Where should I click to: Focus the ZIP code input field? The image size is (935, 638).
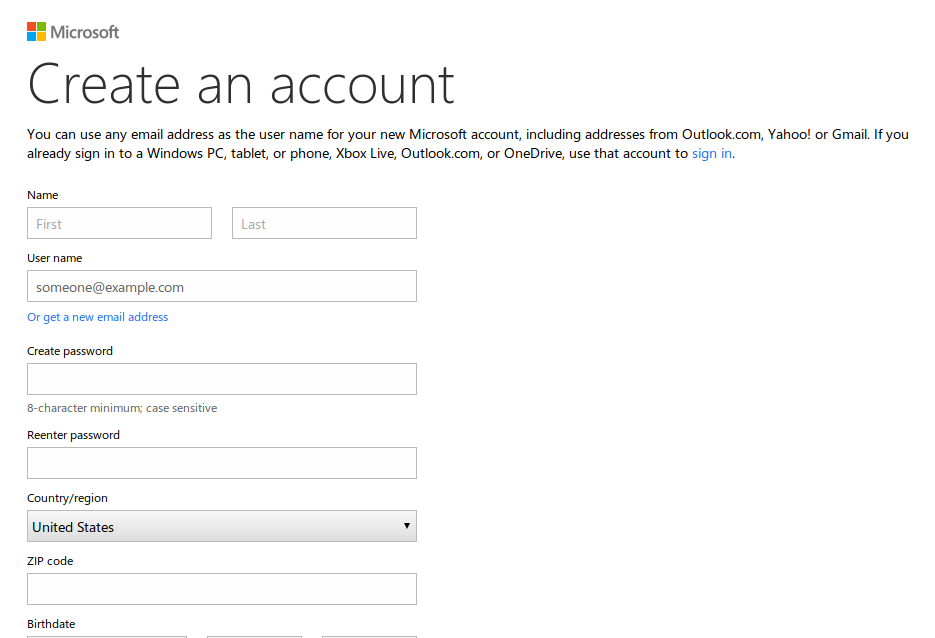point(221,589)
